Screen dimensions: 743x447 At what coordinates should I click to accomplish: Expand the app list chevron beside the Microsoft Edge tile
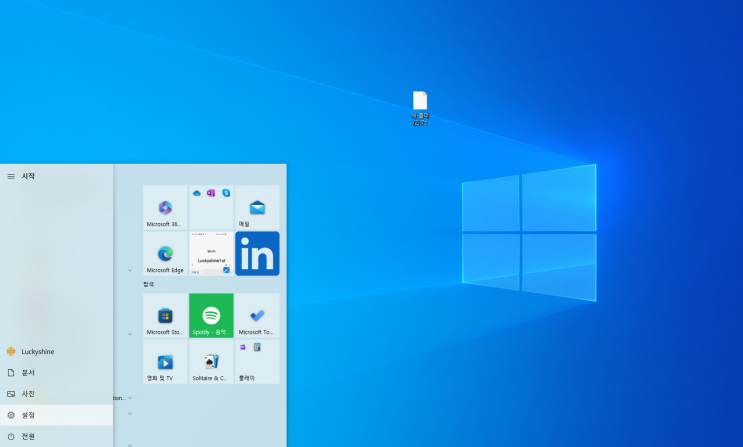coord(130,270)
